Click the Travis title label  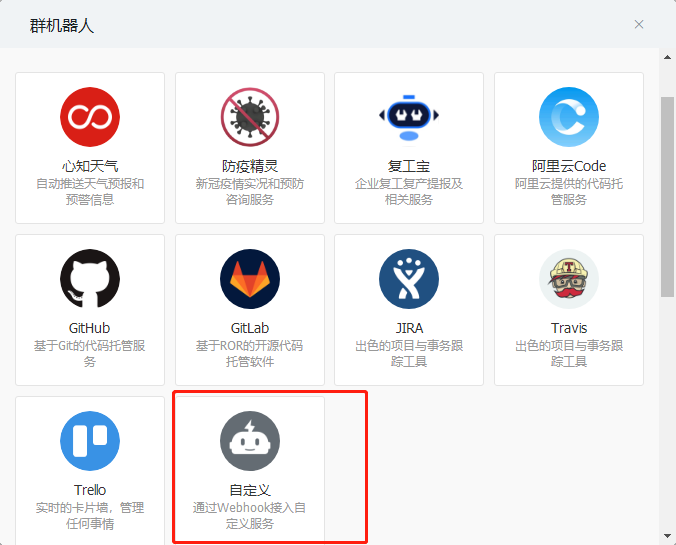[x=569, y=328]
